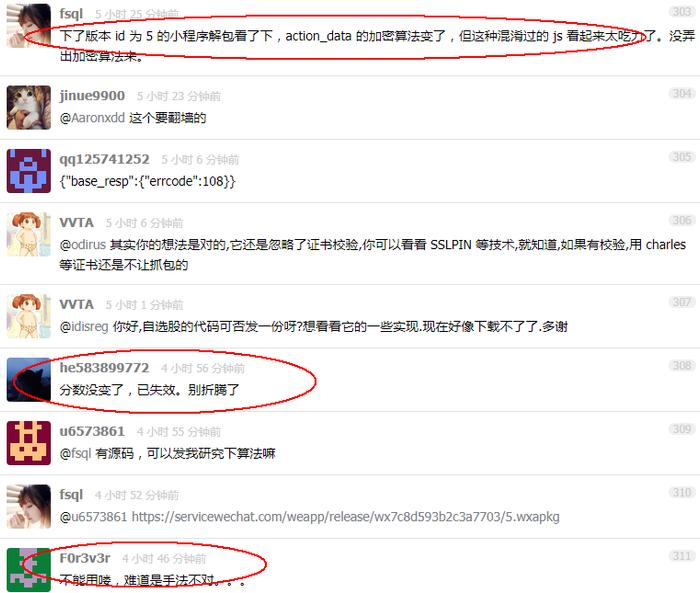Open the he583899772 username link

pyautogui.click(x=104, y=367)
